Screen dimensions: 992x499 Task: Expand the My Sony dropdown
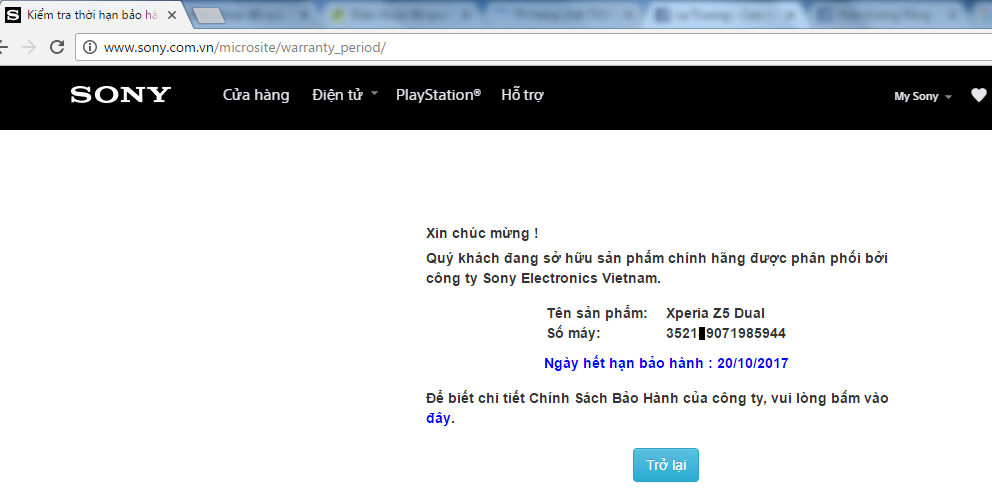[x=922, y=96]
